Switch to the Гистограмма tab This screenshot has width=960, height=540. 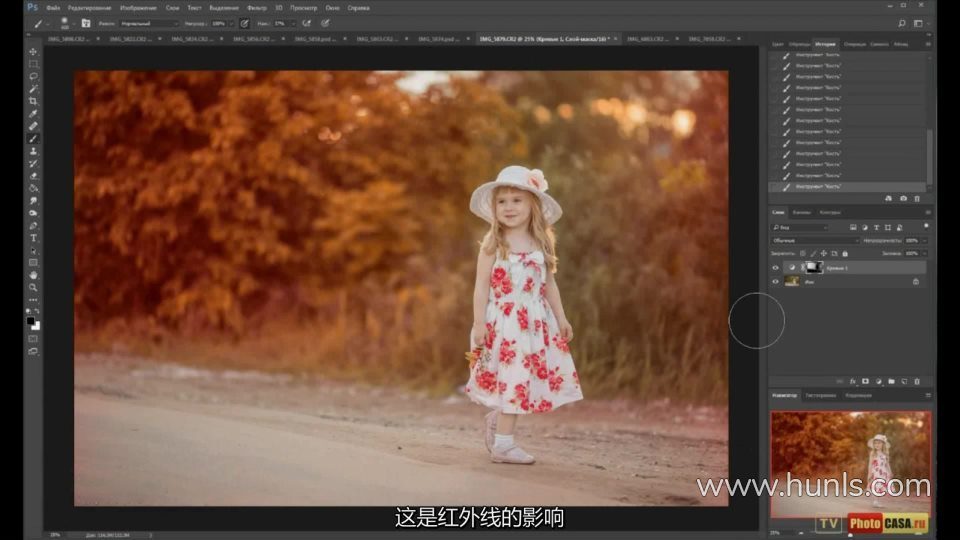click(820, 396)
